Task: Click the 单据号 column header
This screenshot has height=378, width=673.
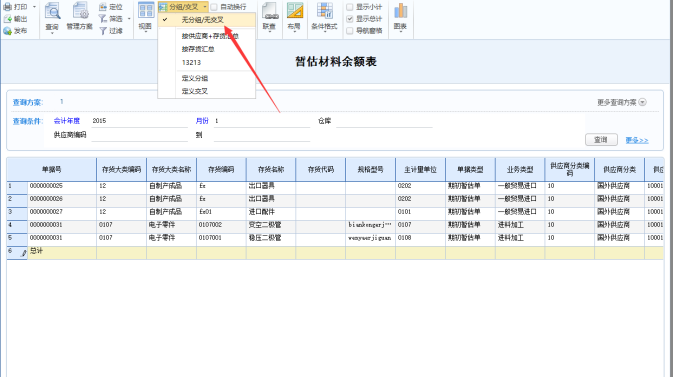Action: pyautogui.click(x=52, y=169)
